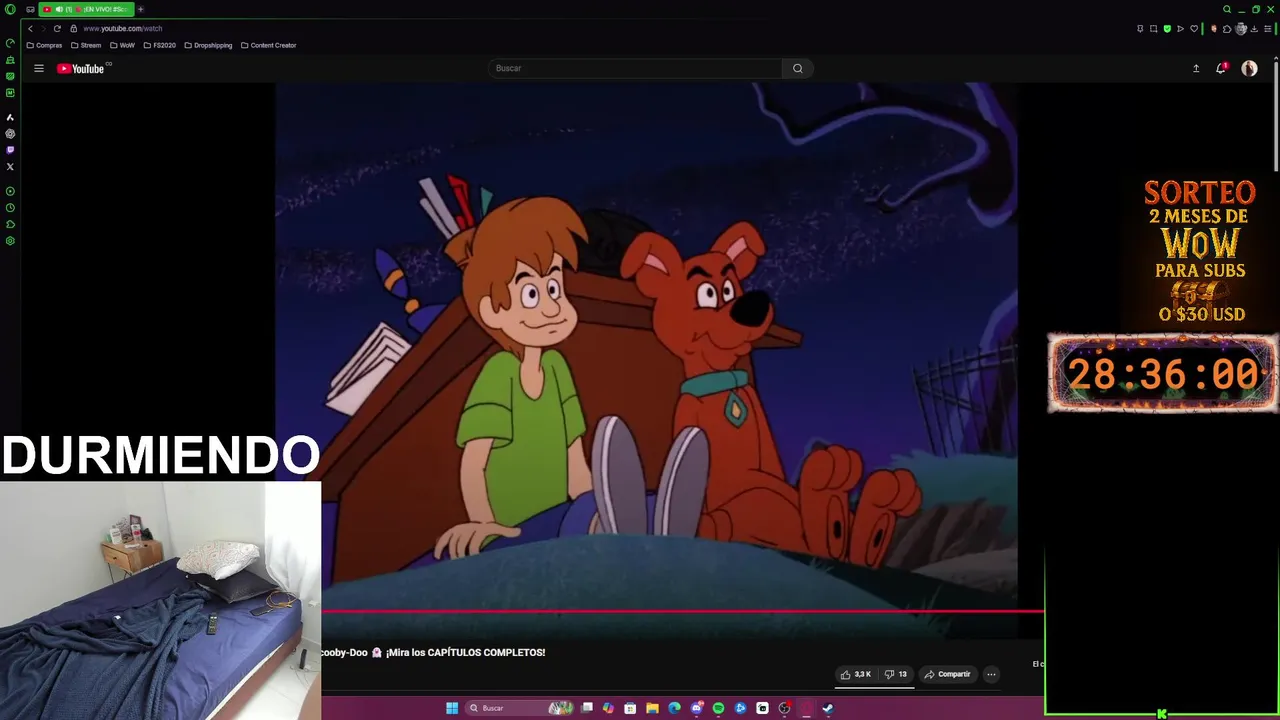Open YouTube account avatar menu
The height and width of the screenshot is (720, 1280).
[1249, 68]
